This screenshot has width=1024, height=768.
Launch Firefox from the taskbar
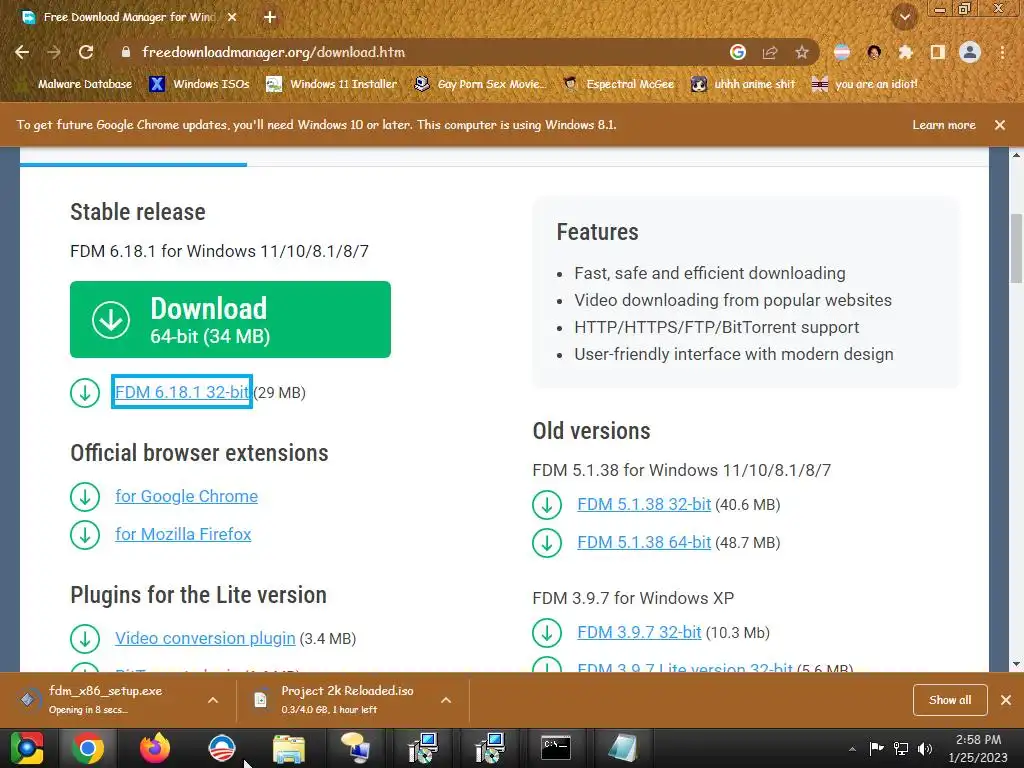(x=155, y=748)
